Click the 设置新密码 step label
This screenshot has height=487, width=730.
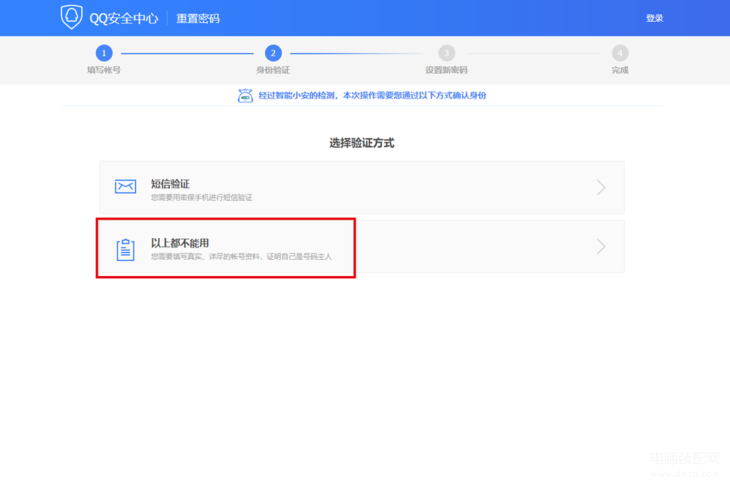[x=446, y=70]
